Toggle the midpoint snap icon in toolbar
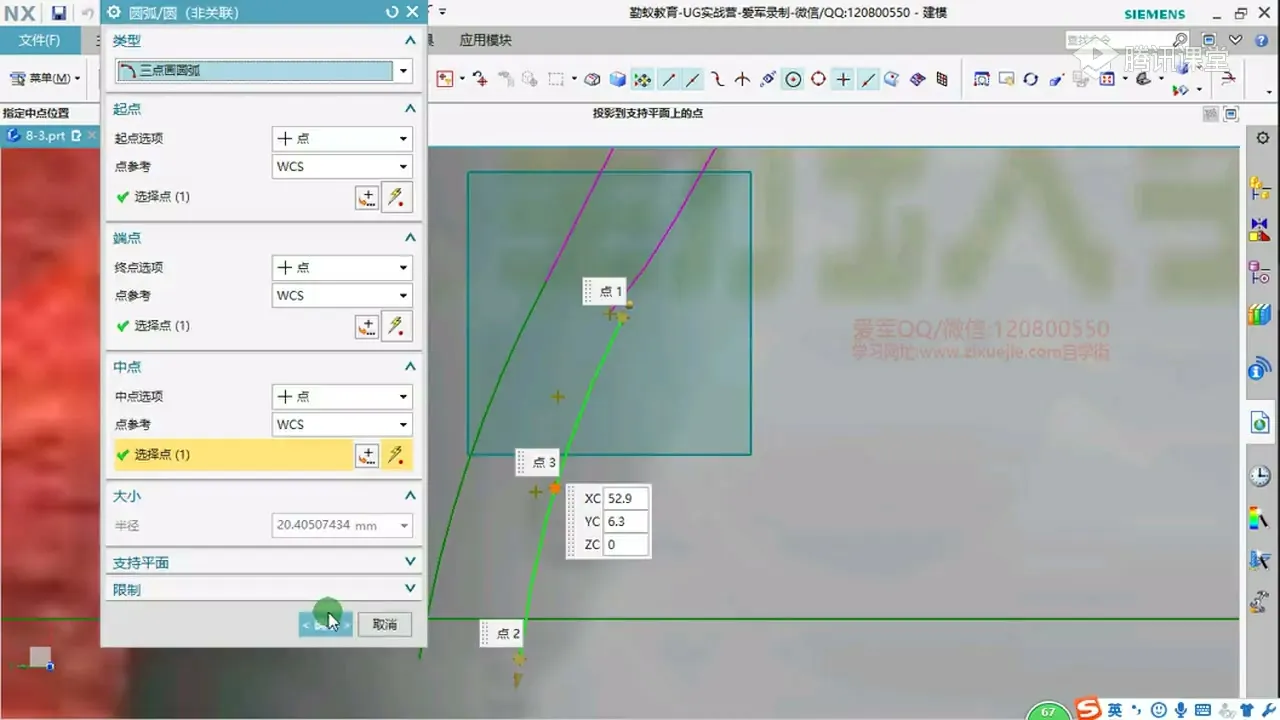1280x720 pixels. pos(692,79)
